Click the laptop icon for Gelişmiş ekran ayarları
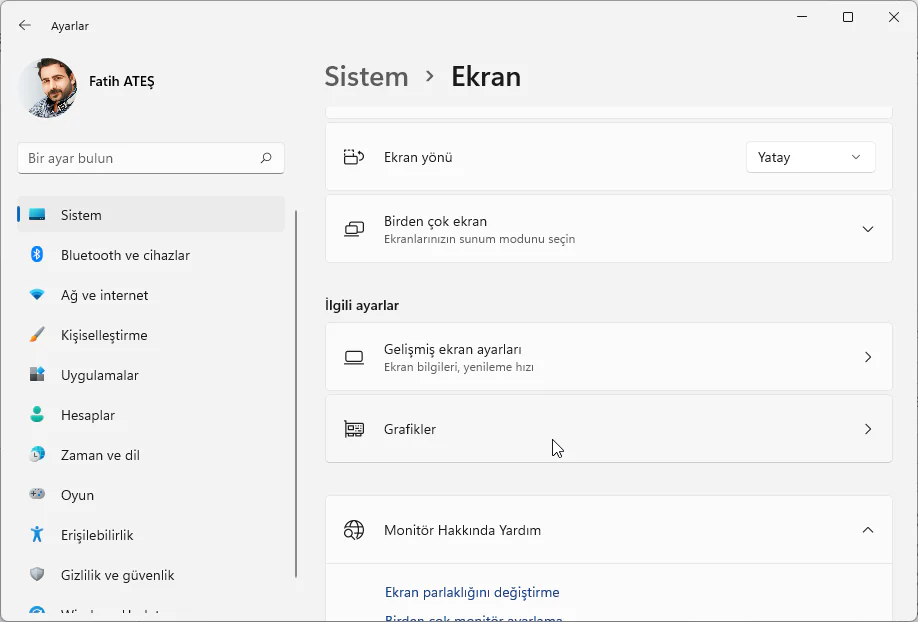The image size is (918, 622). [x=354, y=357]
